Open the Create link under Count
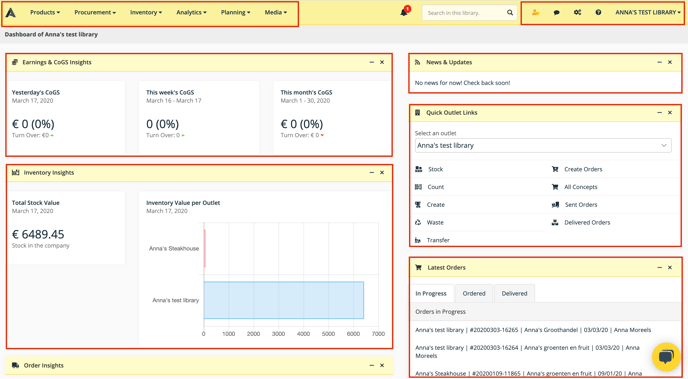Viewport: 688px width, 379px height. tap(435, 204)
